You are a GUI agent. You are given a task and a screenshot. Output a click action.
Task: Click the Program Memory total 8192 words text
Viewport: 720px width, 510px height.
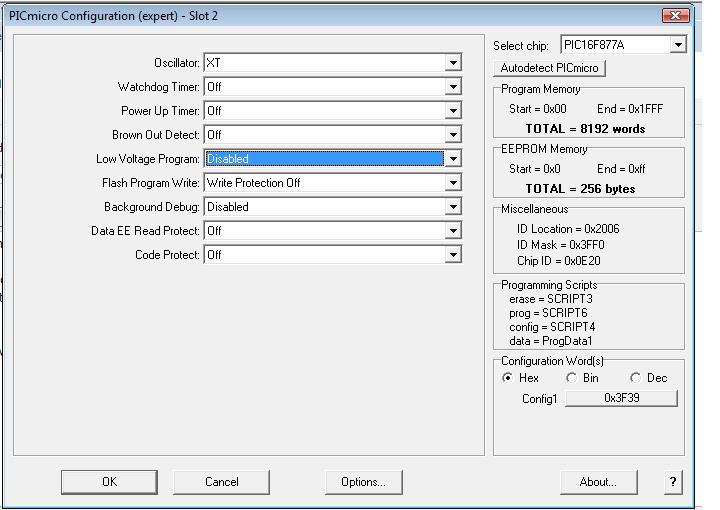coord(585,129)
